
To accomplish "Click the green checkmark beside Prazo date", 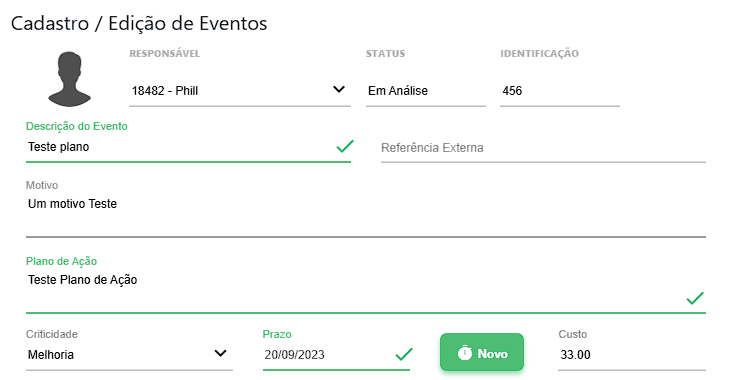I will pyautogui.click(x=404, y=354).
